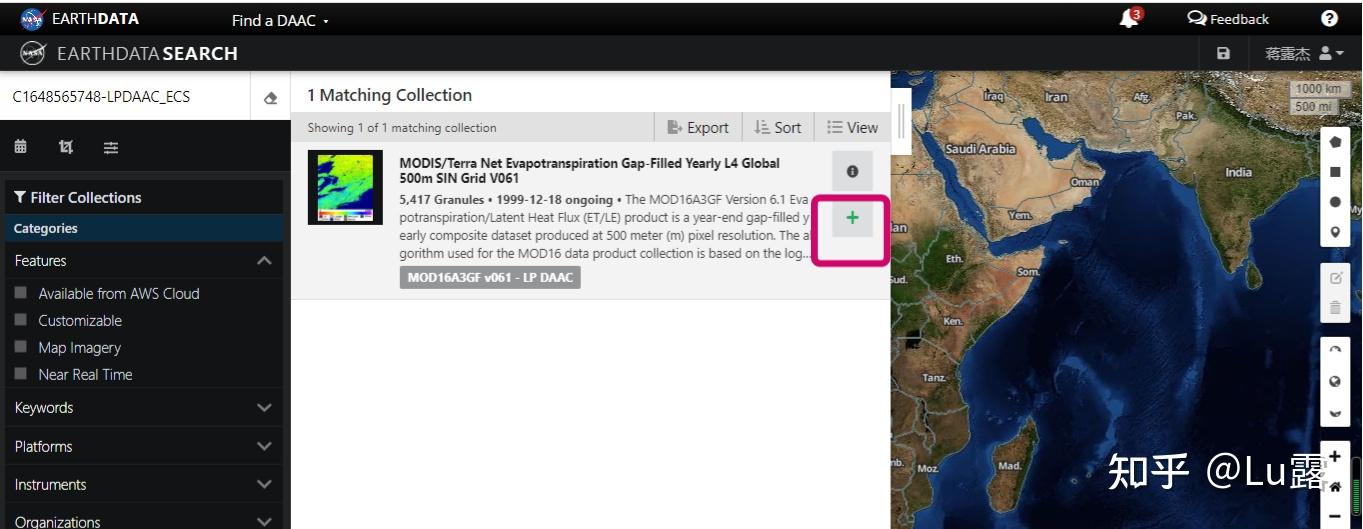Zoom out on the map
The height and width of the screenshot is (529, 1363).
1335,515
